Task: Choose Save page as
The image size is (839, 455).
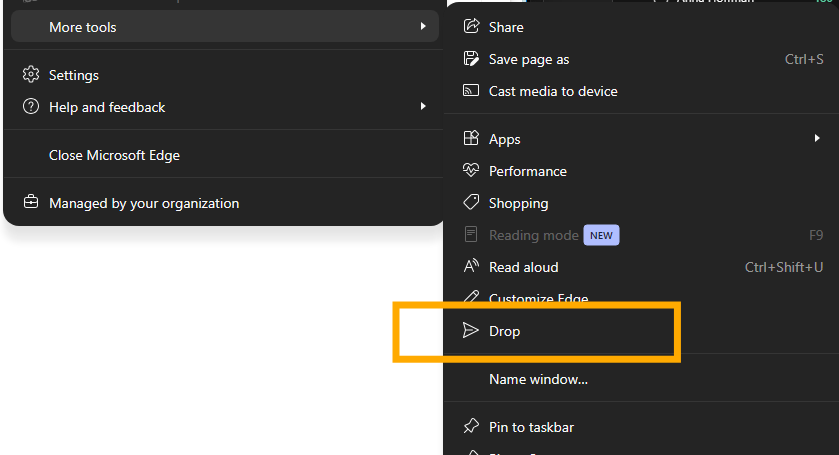Action: click(x=641, y=59)
